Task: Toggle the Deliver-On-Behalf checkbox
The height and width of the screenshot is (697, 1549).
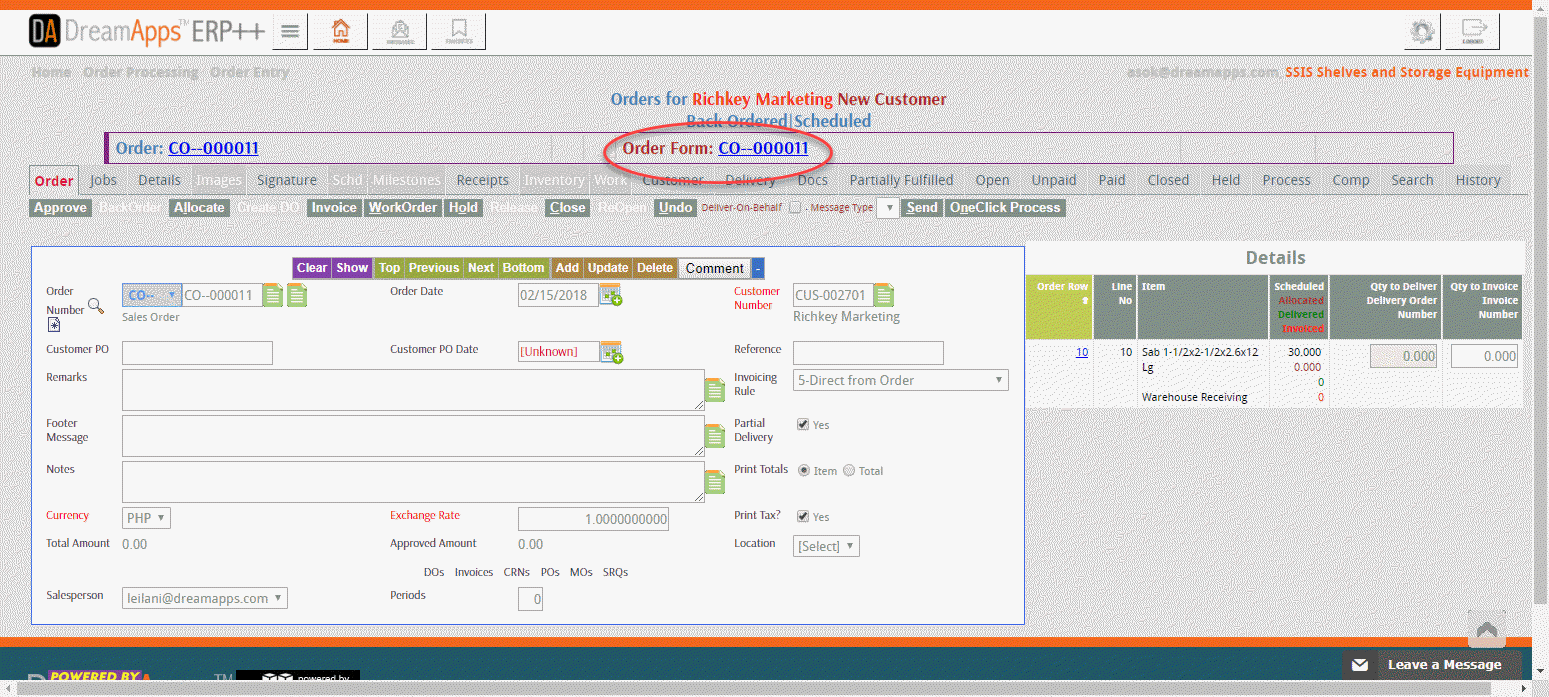Action: pyautogui.click(x=794, y=208)
